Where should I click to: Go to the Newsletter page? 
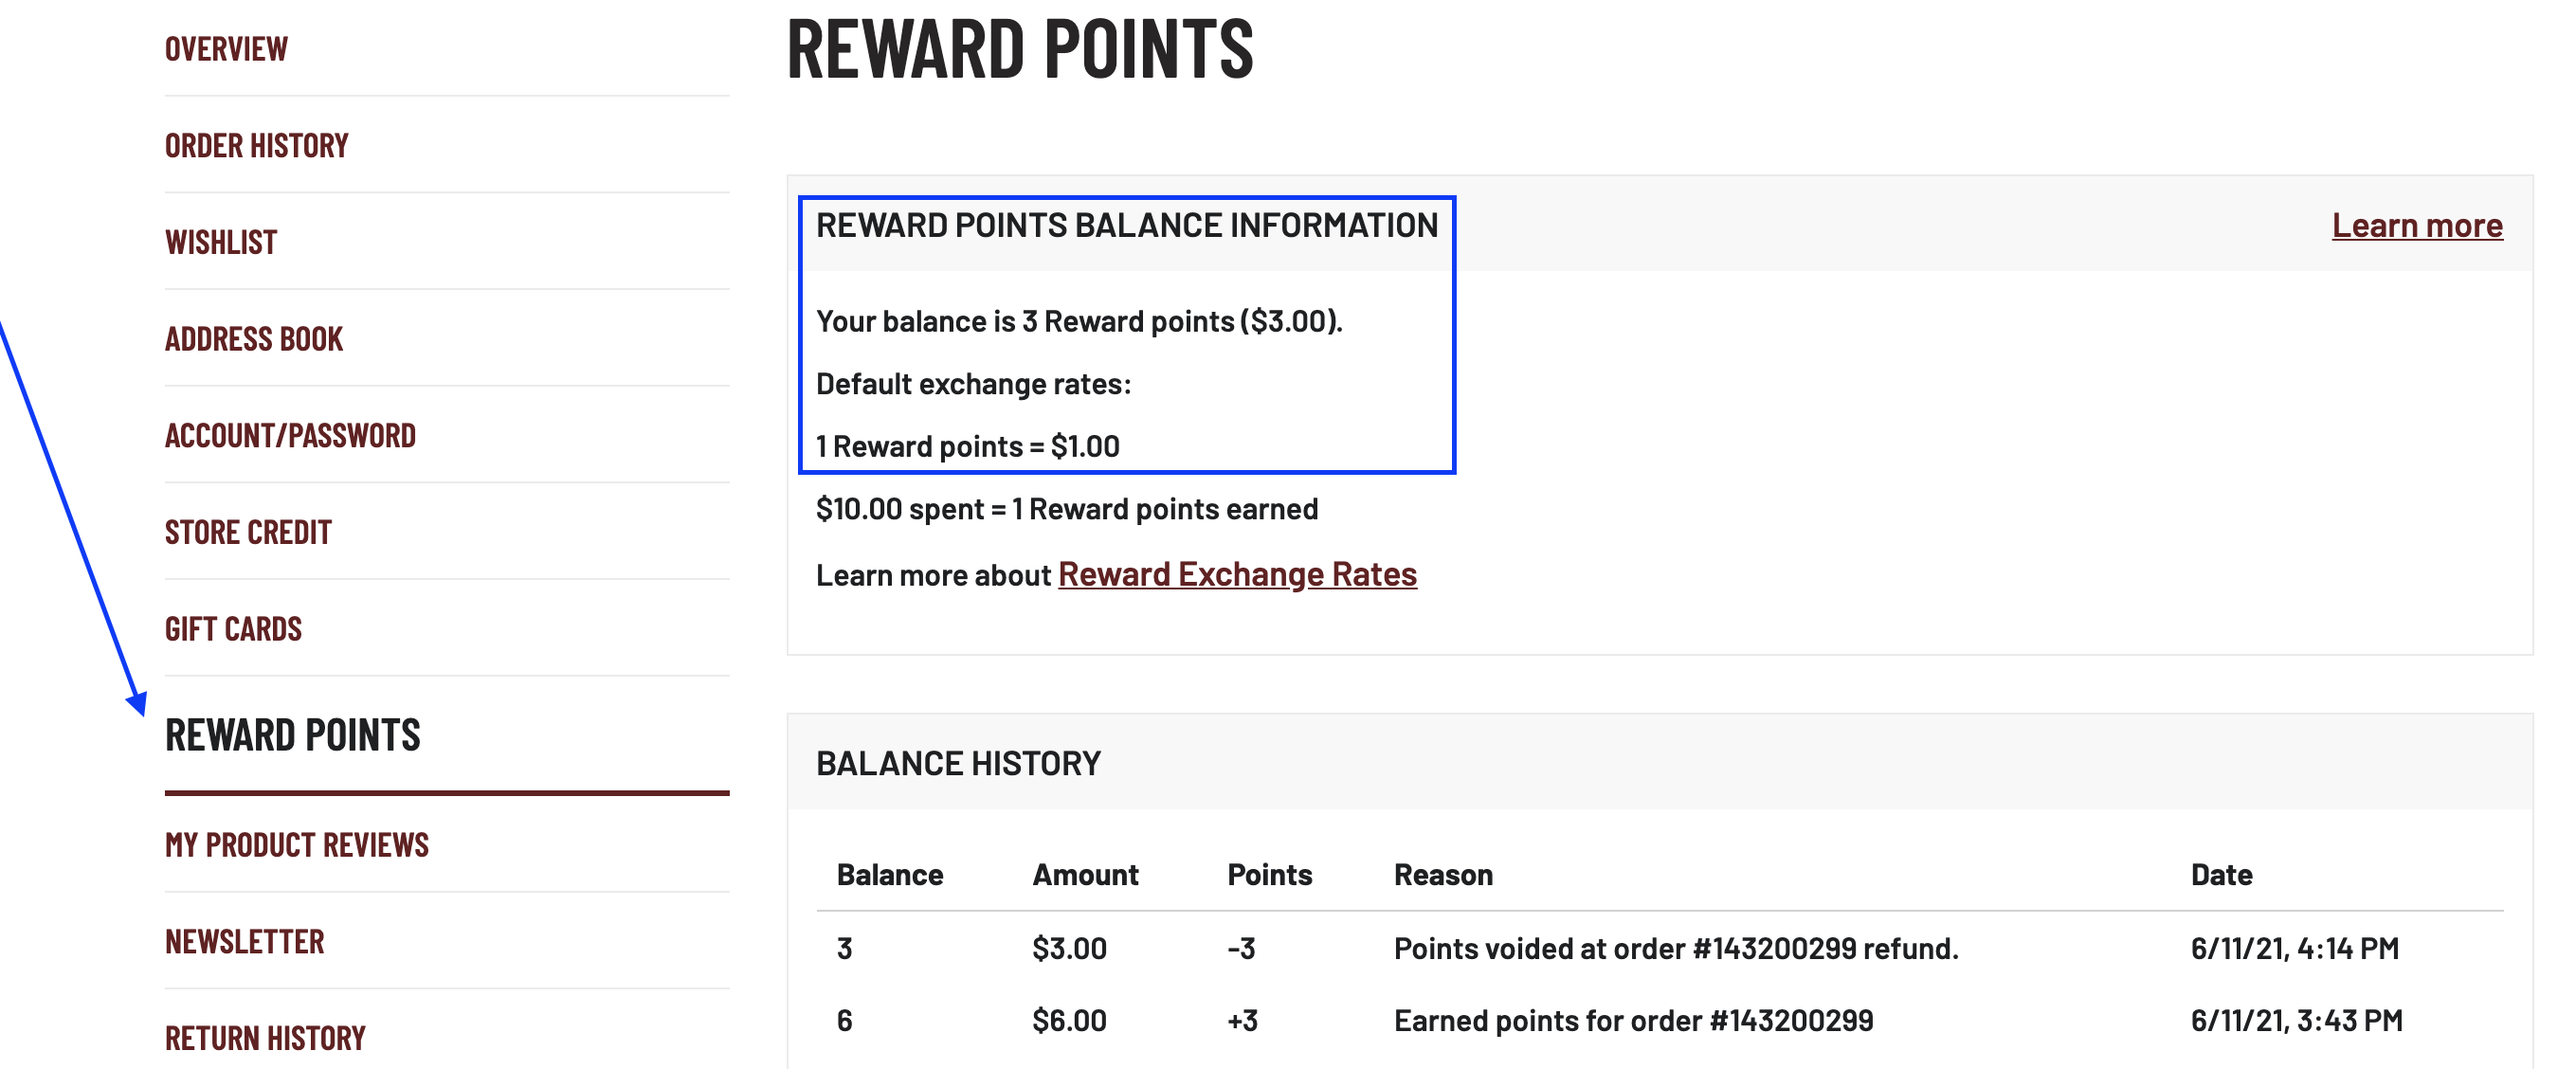click(244, 942)
